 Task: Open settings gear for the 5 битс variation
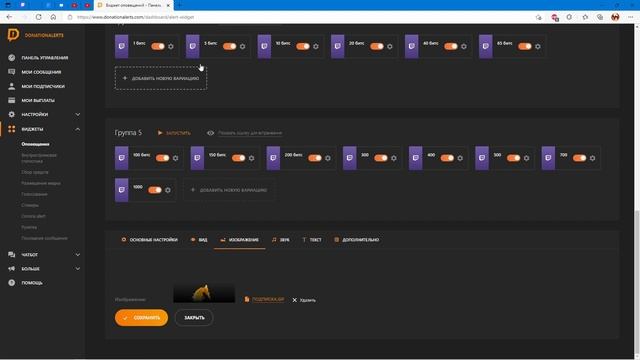click(242, 47)
